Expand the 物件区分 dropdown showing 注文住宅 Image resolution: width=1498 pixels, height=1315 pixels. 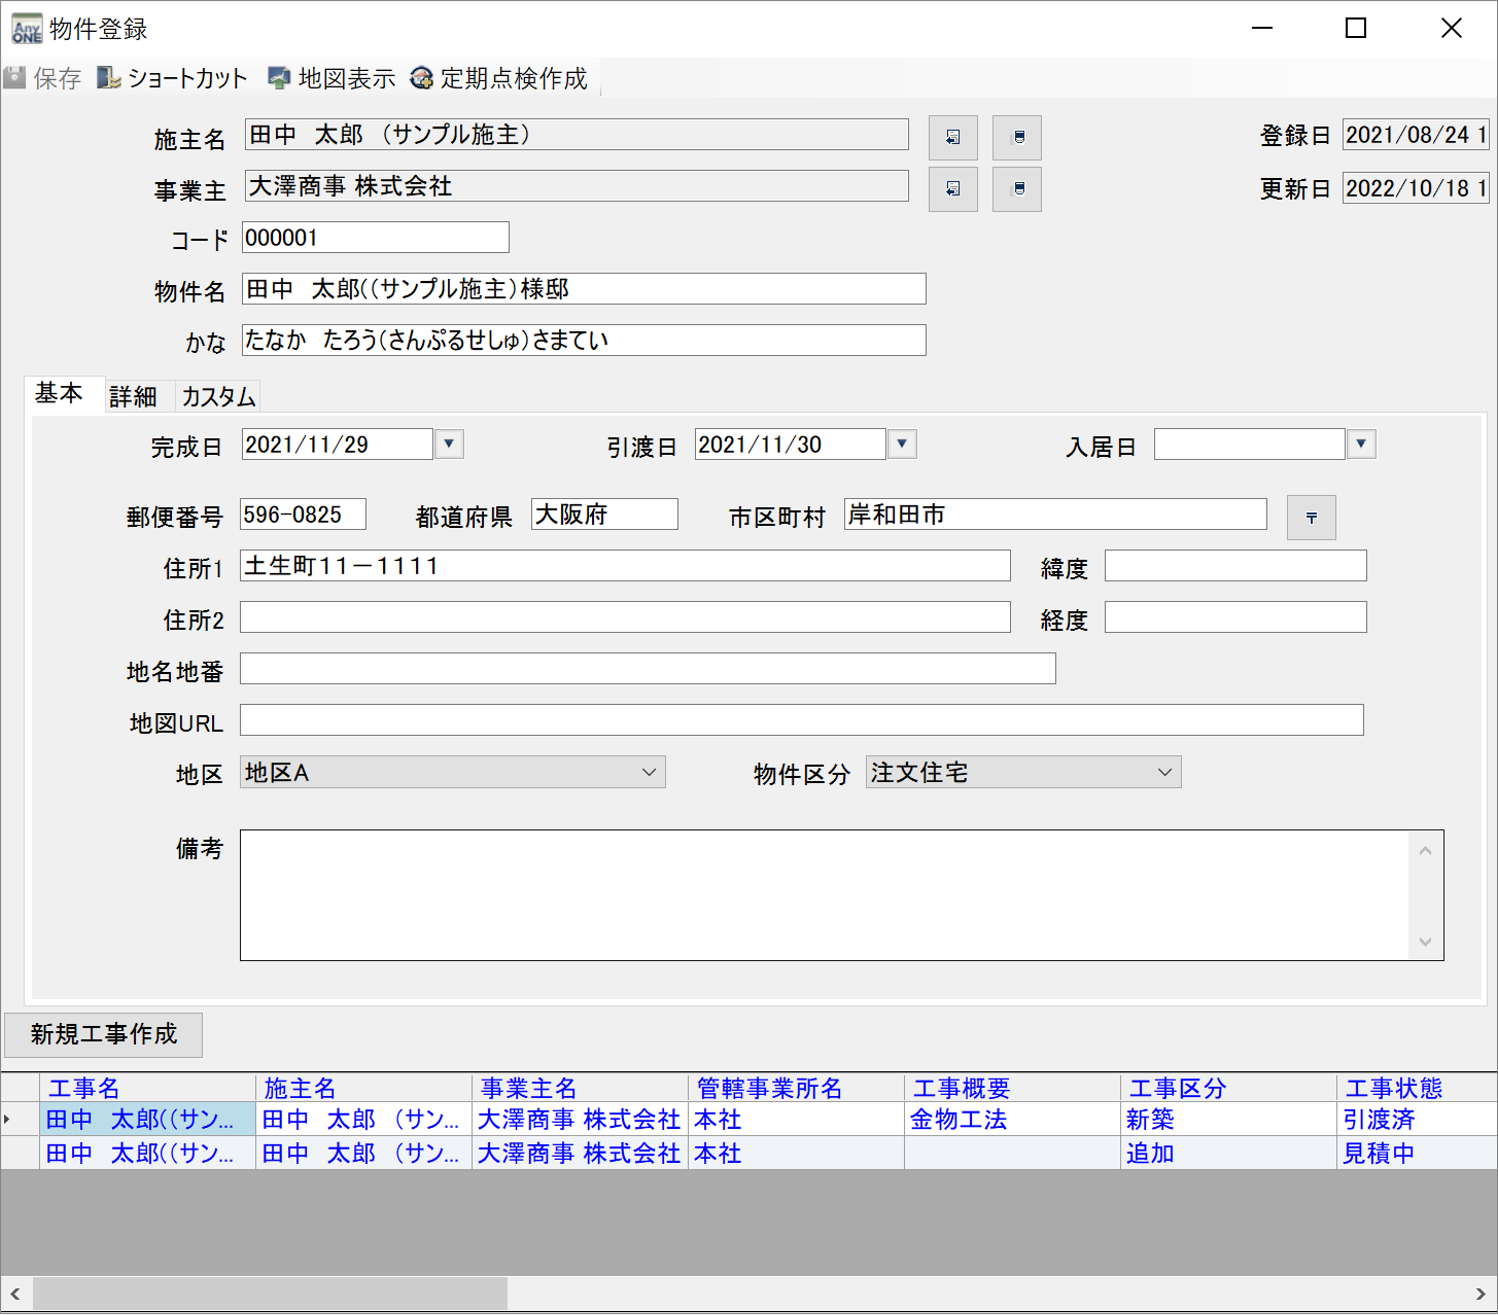[x=1164, y=772]
